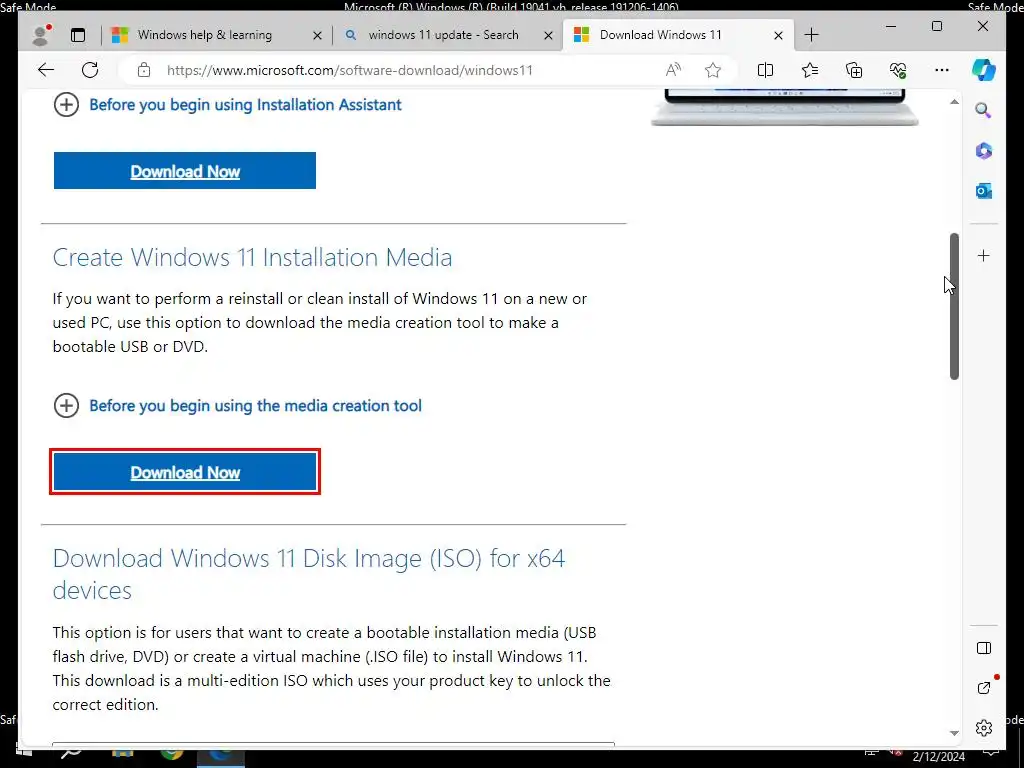Add a sidebar app with plus
1024x768 pixels.
pyautogui.click(x=984, y=255)
